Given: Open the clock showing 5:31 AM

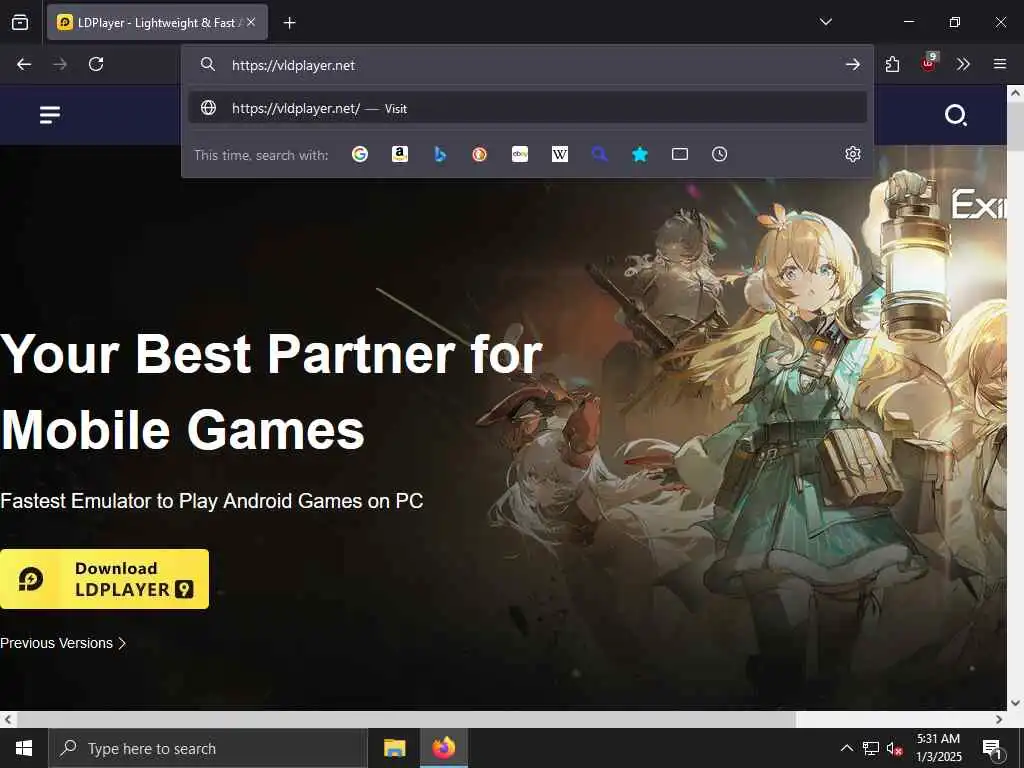Looking at the screenshot, I should [938, 748].
